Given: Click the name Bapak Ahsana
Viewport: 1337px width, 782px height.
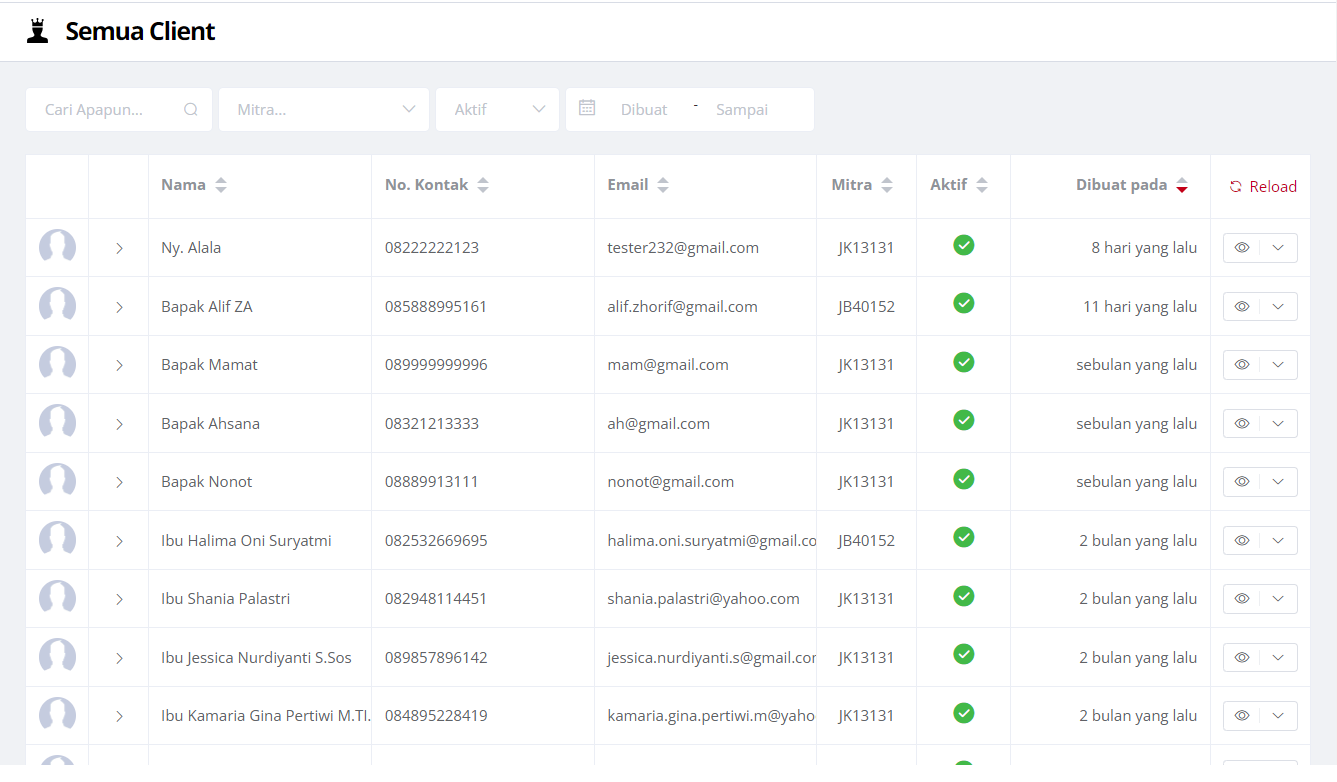Looking at the screenshot, I should pyautogui.click(x=210, y=424).
